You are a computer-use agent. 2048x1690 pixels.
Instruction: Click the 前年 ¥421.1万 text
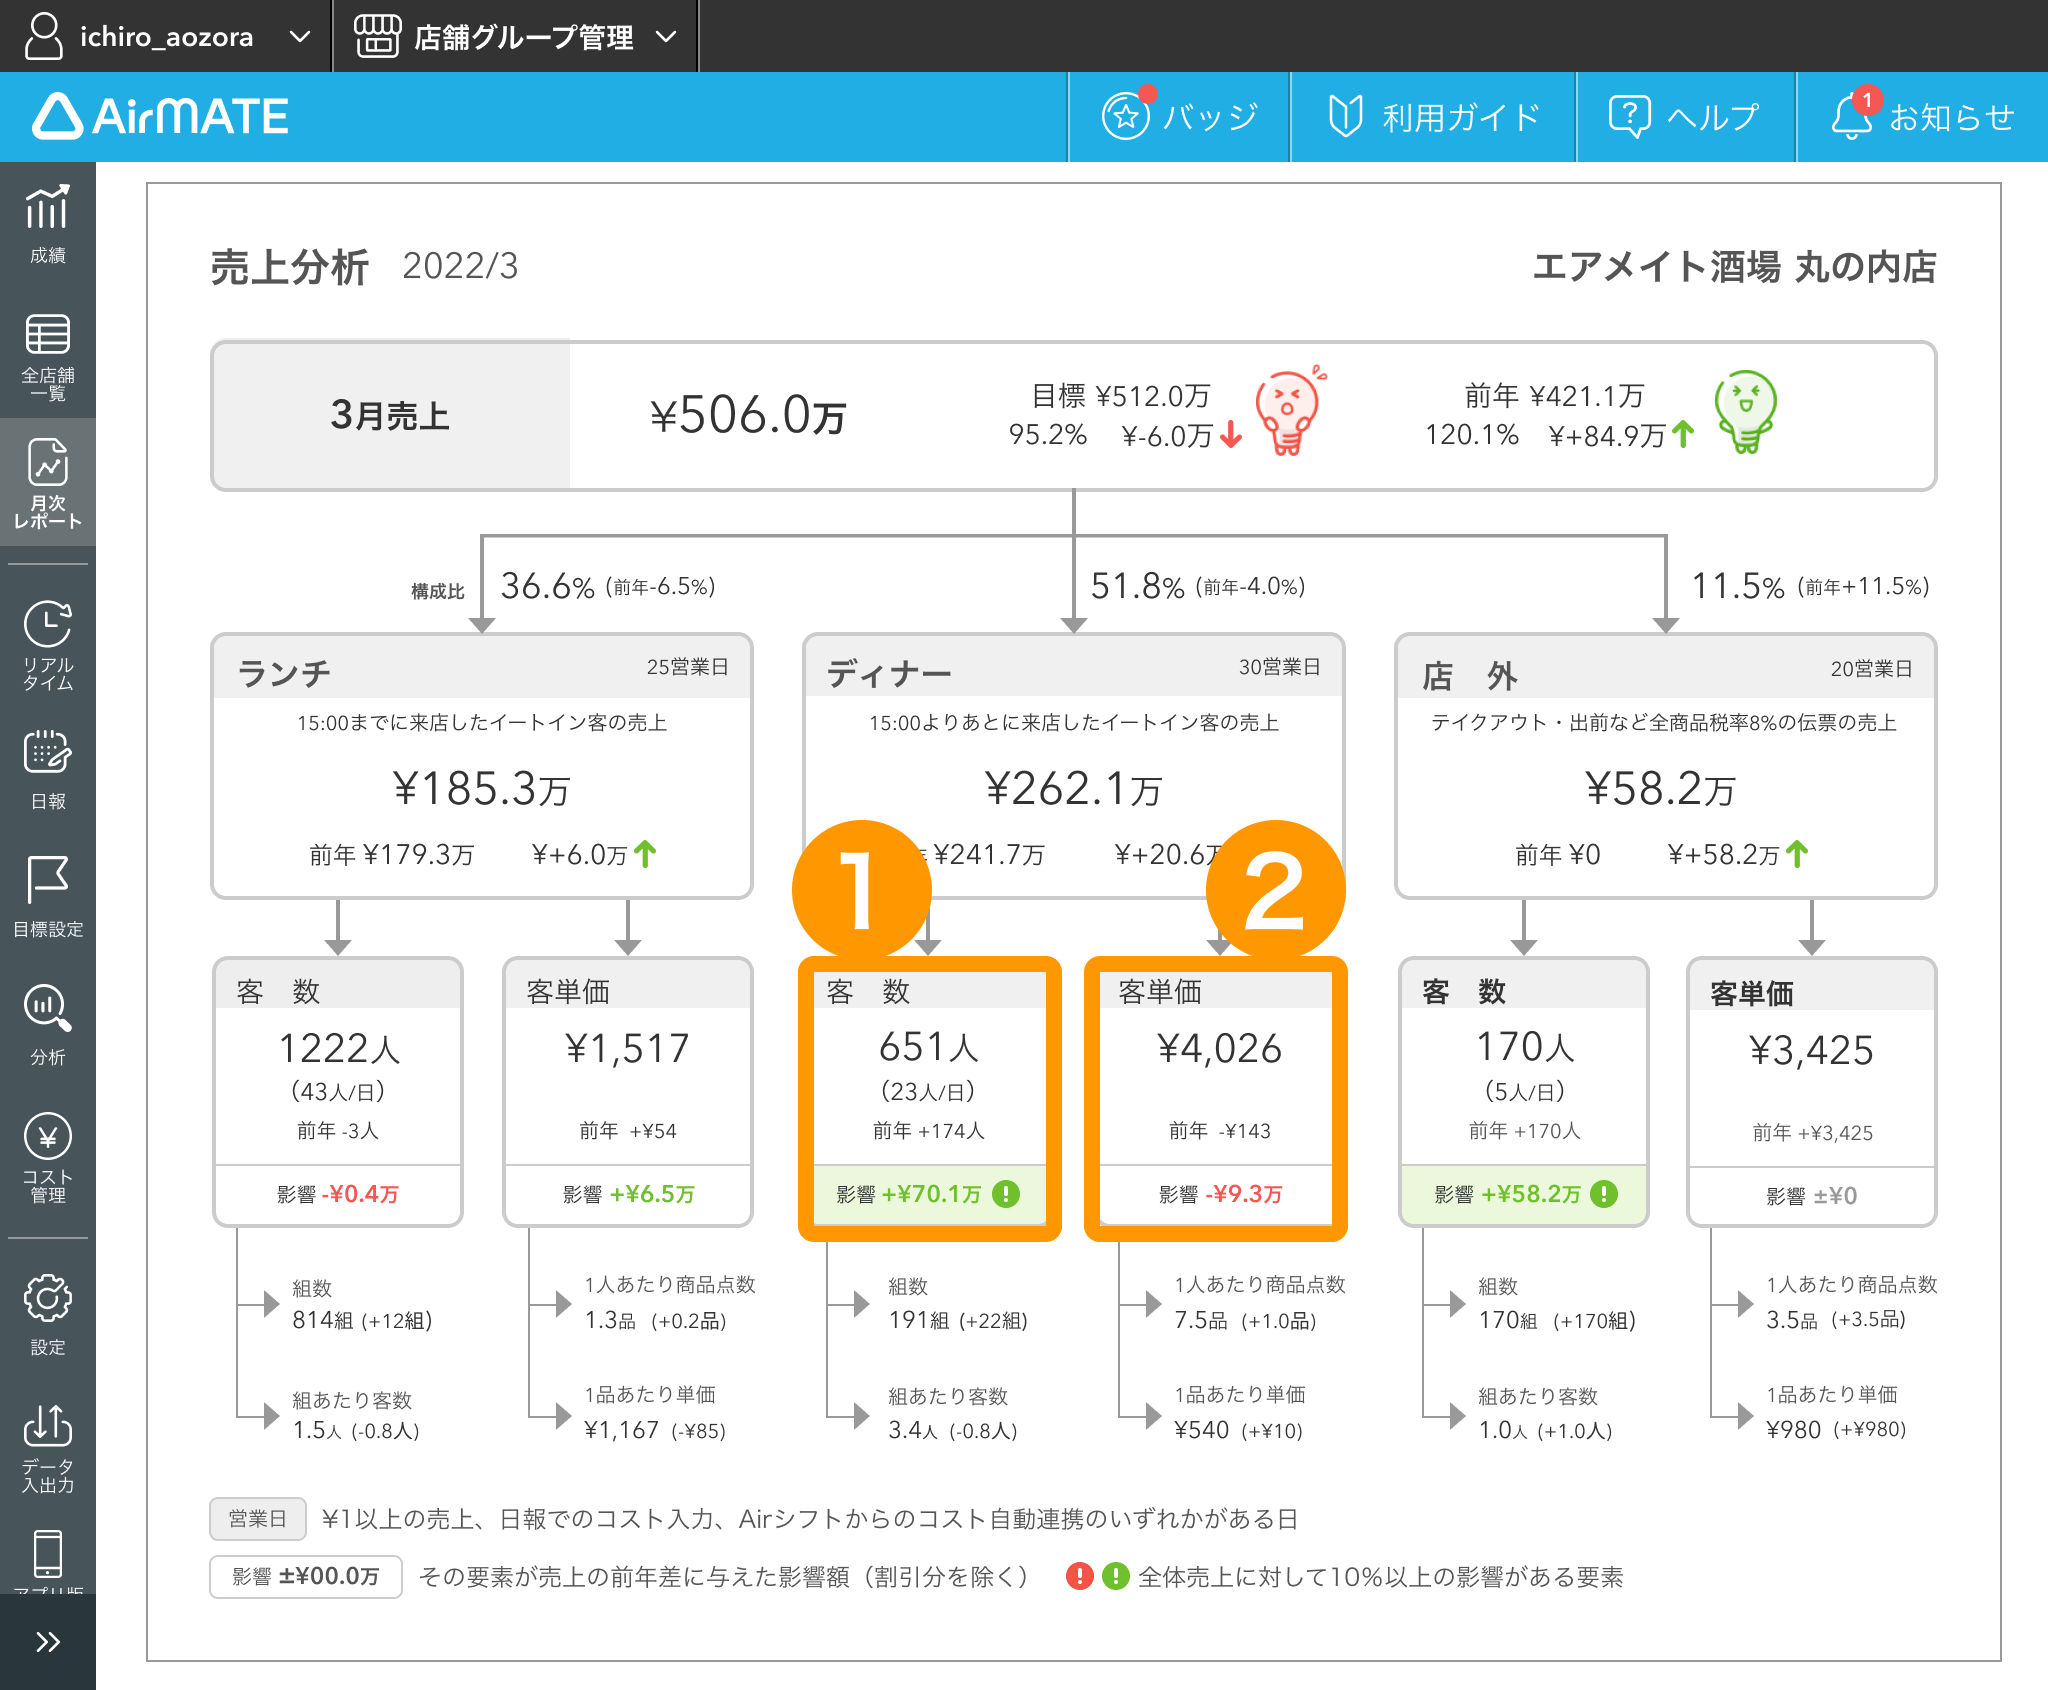(1554, 396)
